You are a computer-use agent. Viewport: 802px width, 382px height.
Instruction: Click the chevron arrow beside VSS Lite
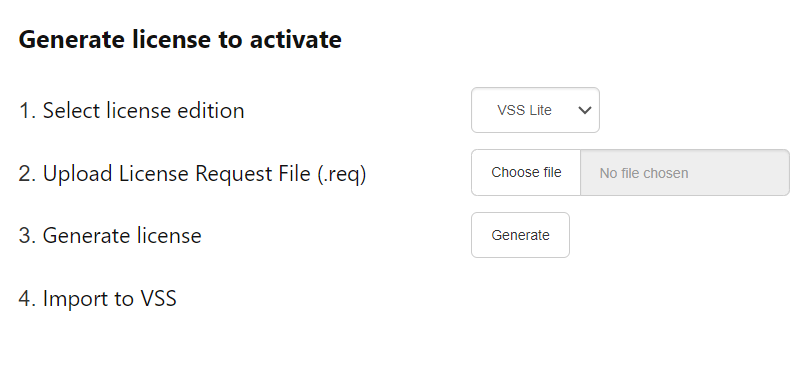pyautogui.click(x=585, y=110)
